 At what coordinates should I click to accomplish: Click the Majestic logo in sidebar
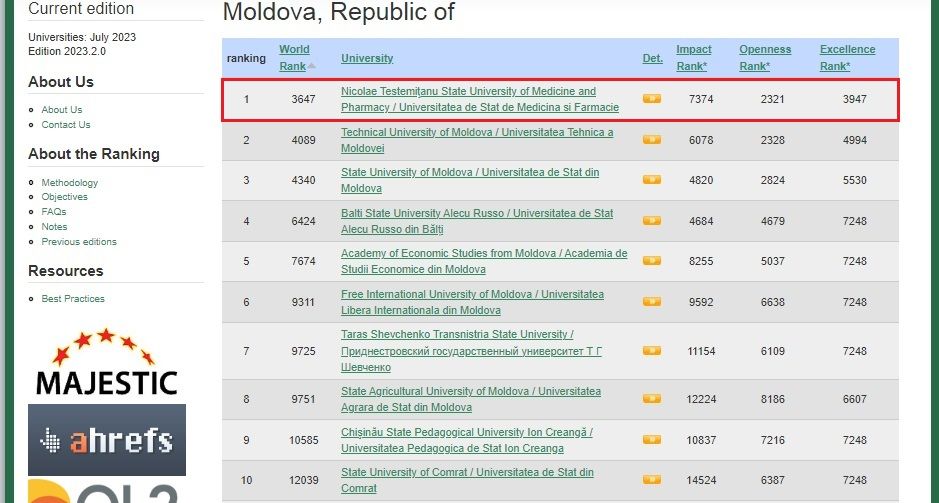point(106,363)
